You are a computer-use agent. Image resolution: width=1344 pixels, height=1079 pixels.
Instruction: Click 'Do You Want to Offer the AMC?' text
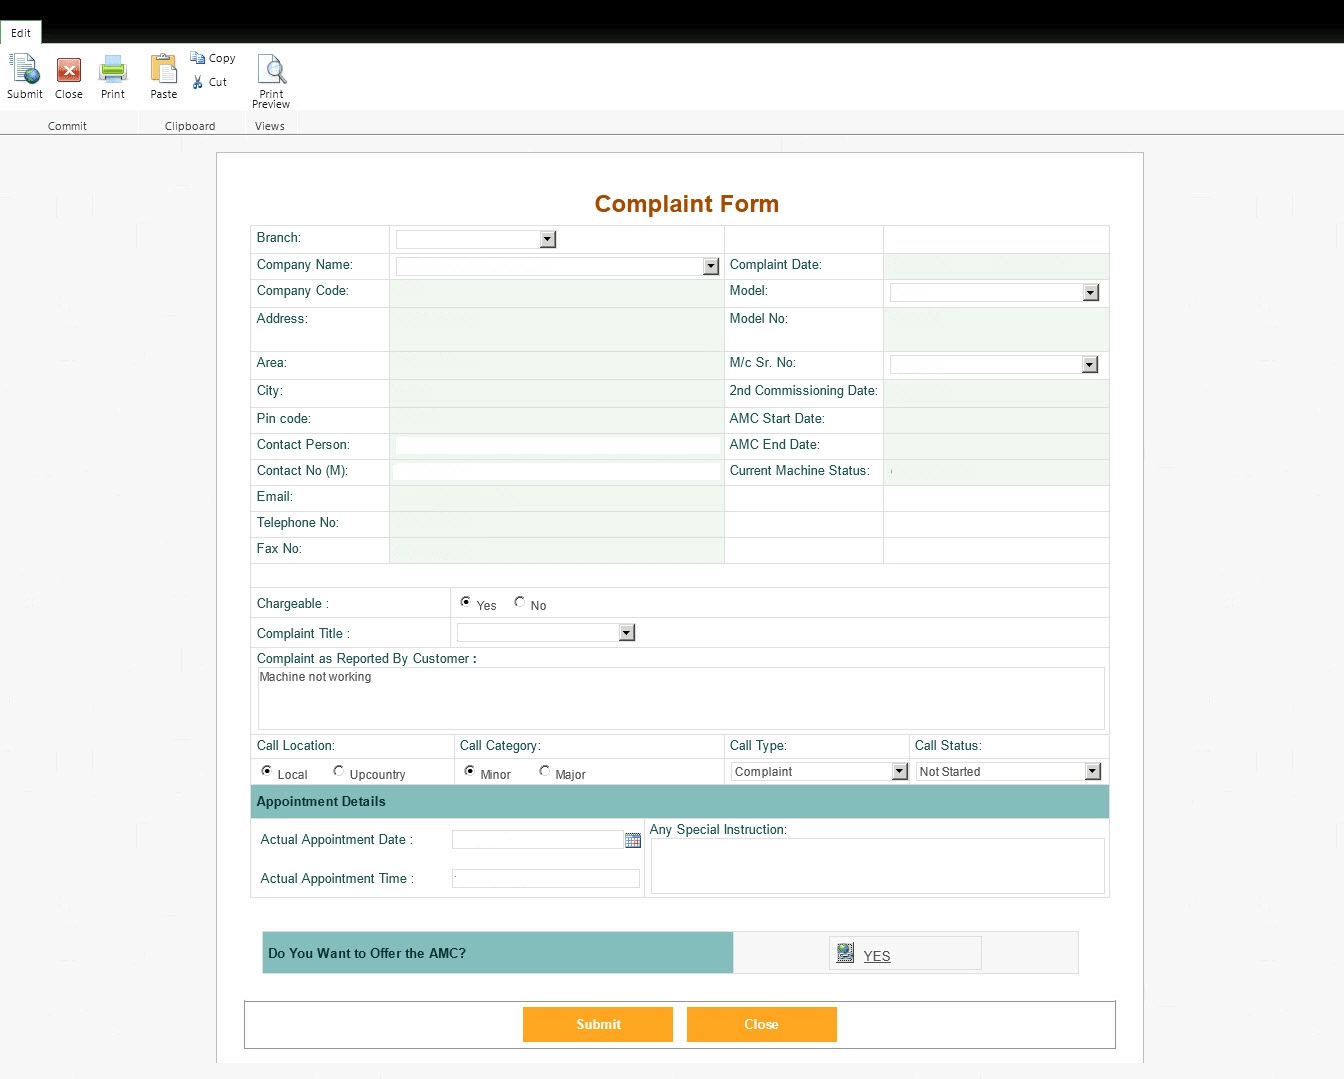[x=367, y=953]
